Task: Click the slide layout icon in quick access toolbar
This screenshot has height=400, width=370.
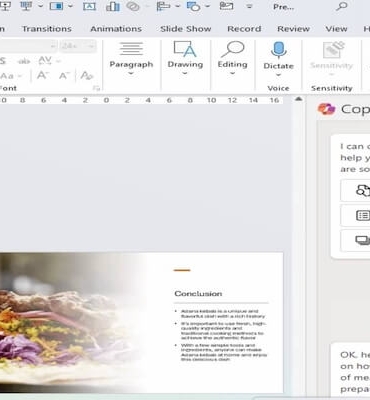Action: click(56, 6)
